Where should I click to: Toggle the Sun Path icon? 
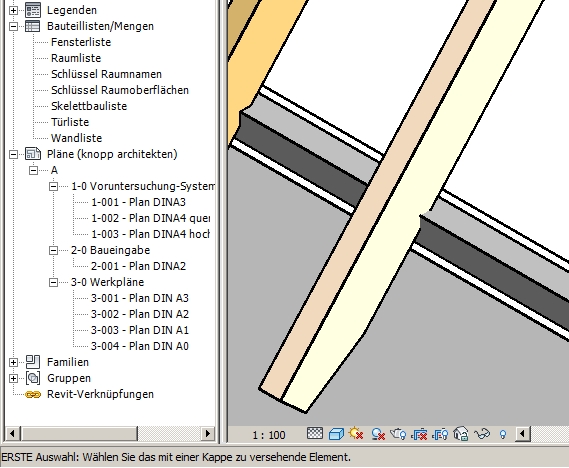[356, 434]
